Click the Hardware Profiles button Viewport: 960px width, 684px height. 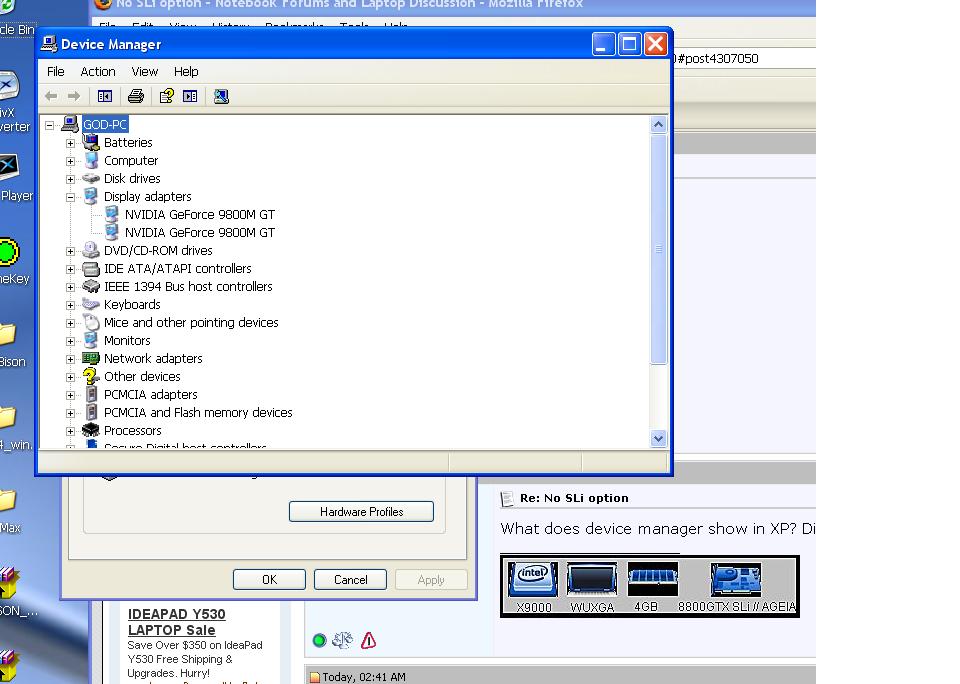(361, 512)
